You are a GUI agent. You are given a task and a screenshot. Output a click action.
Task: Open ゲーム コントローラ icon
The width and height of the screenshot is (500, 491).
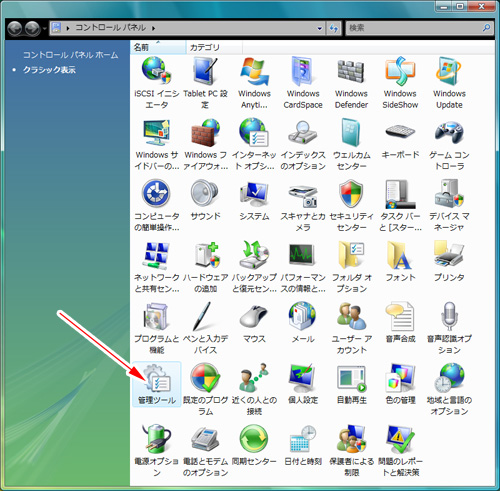tap(449, 132)
